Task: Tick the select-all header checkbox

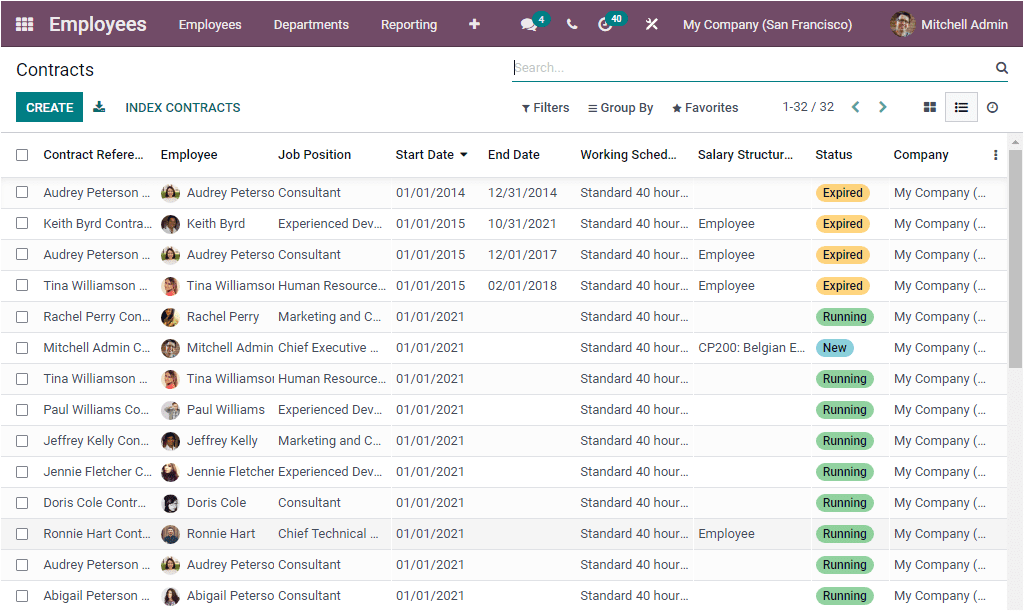Action: point(22,155)
